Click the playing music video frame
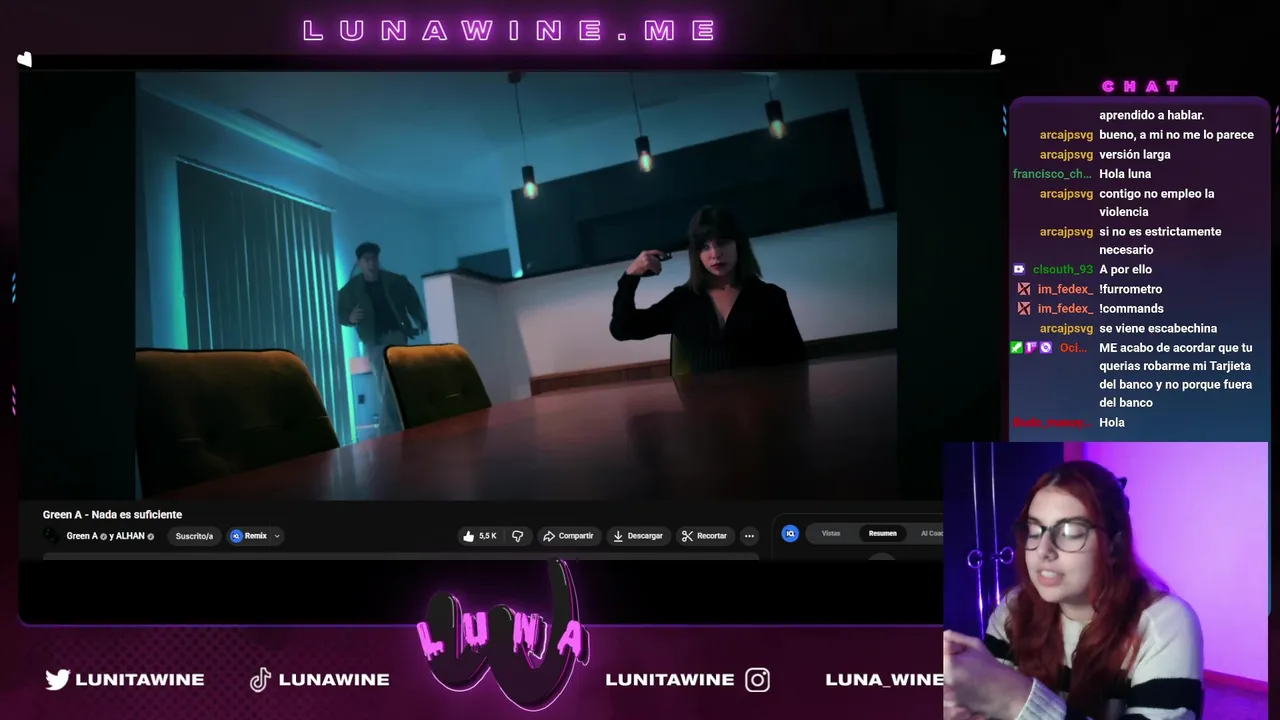Viewport: 1280px width, 720px height. (516, 285)
